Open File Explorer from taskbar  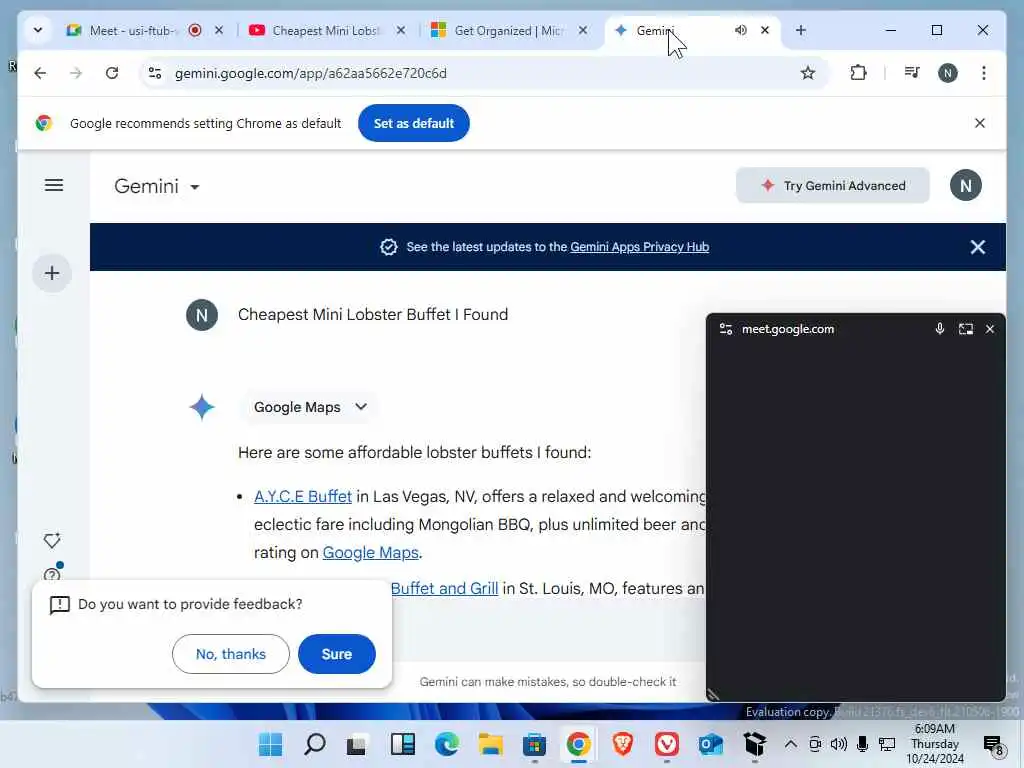[490, 744]
